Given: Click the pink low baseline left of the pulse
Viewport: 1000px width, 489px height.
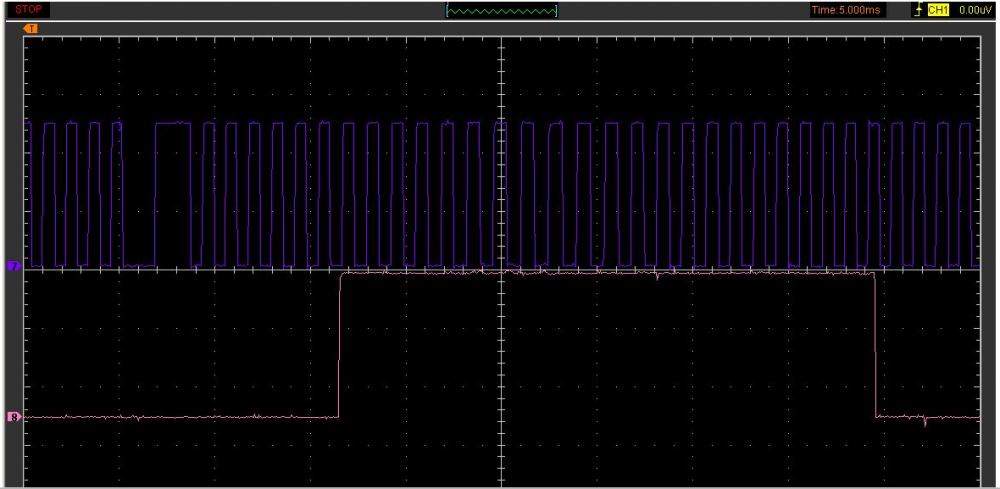Looking at the screenshot, I should tap(180, 416).
